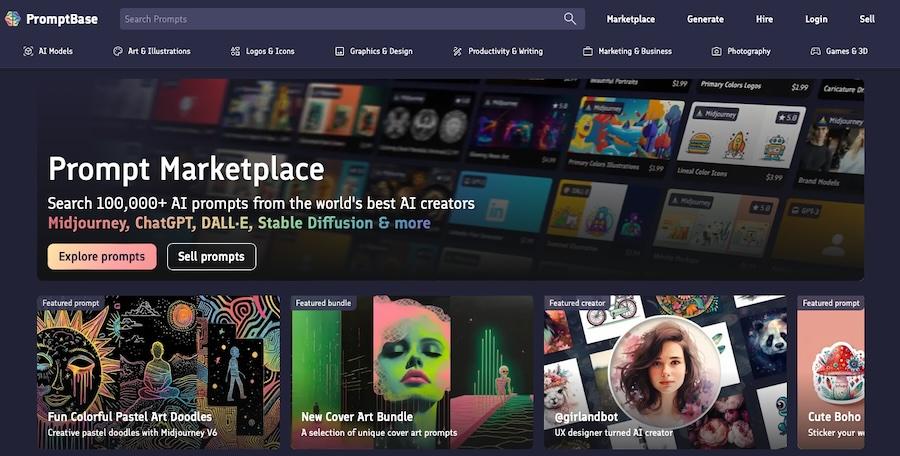
Task: Select the Games & 3D category label
Action: point(847,51)
